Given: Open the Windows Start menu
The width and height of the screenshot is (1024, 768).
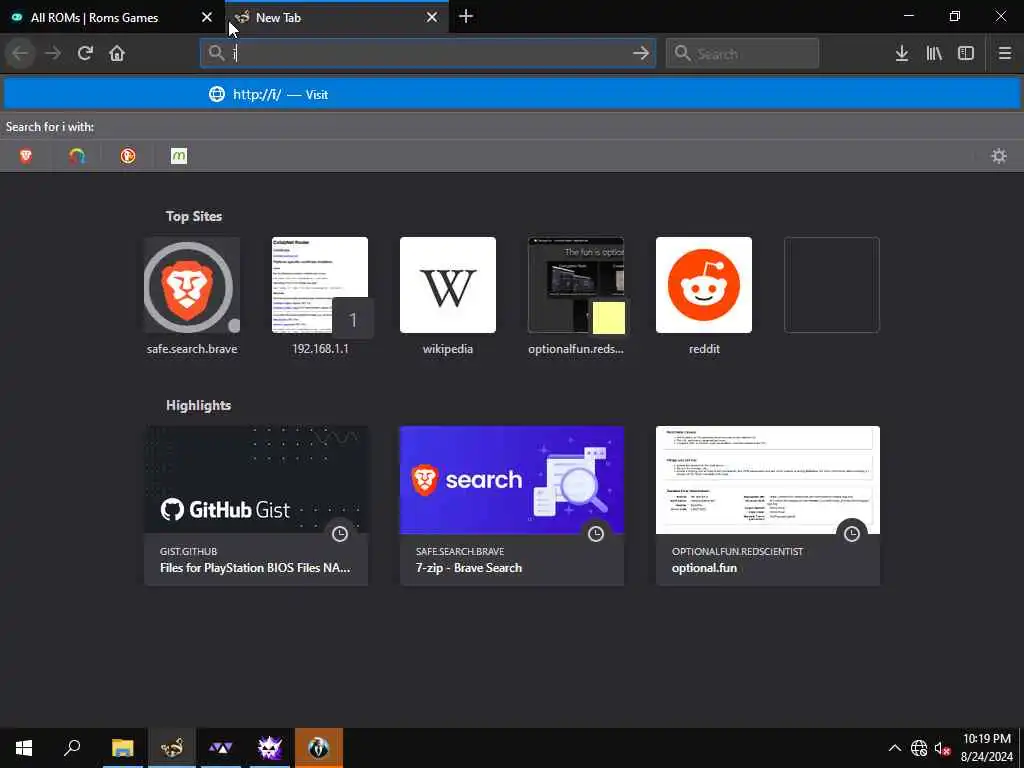Looking at the screenshot, I should [24, 748].
